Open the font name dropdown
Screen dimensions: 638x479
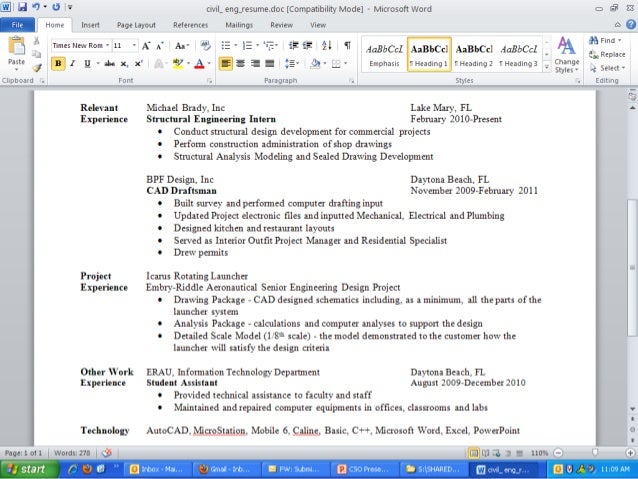pyautogui.click(x=107, y=46)
